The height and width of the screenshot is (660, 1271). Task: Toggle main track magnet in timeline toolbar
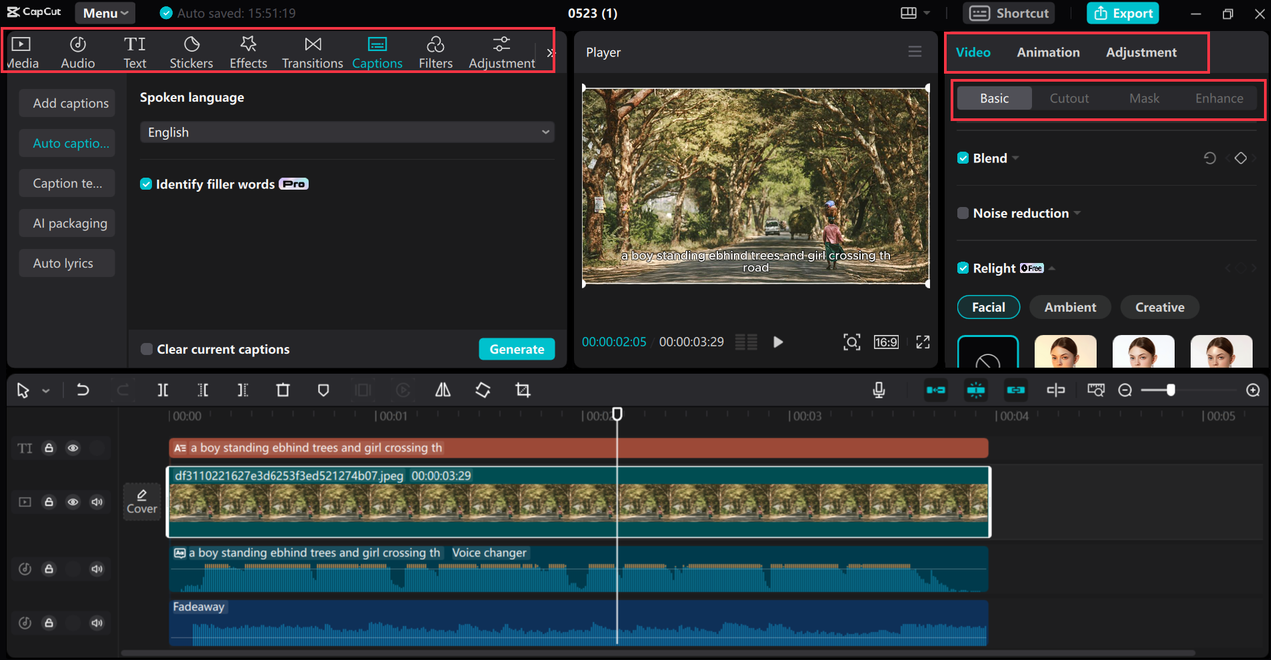tap(936, 390)
